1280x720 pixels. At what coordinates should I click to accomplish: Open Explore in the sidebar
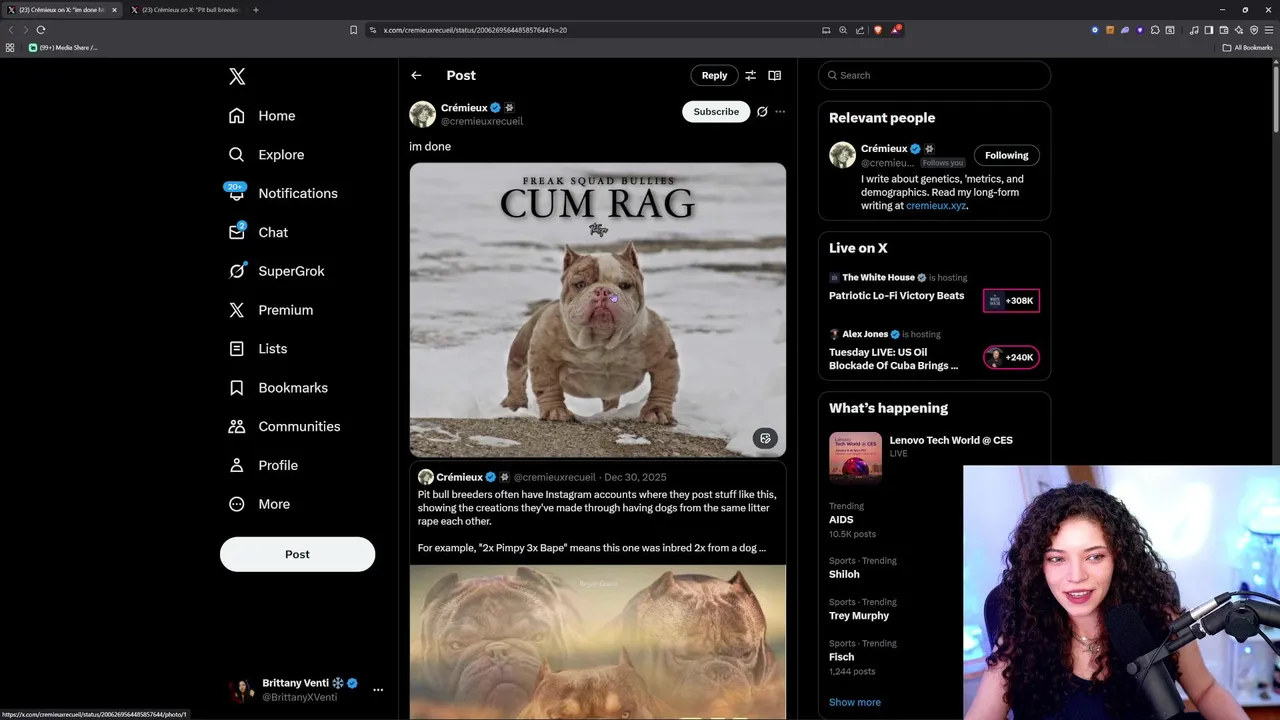(x=266, y=155)
